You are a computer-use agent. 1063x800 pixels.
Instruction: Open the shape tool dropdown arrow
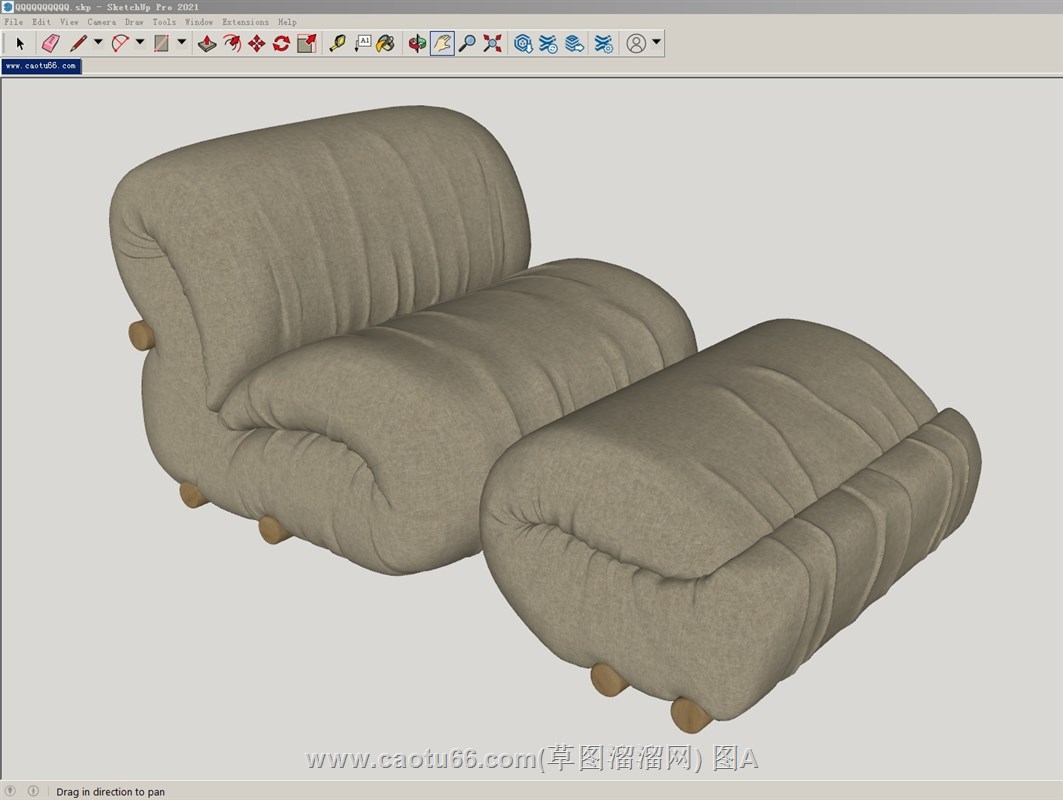point(181,43)
